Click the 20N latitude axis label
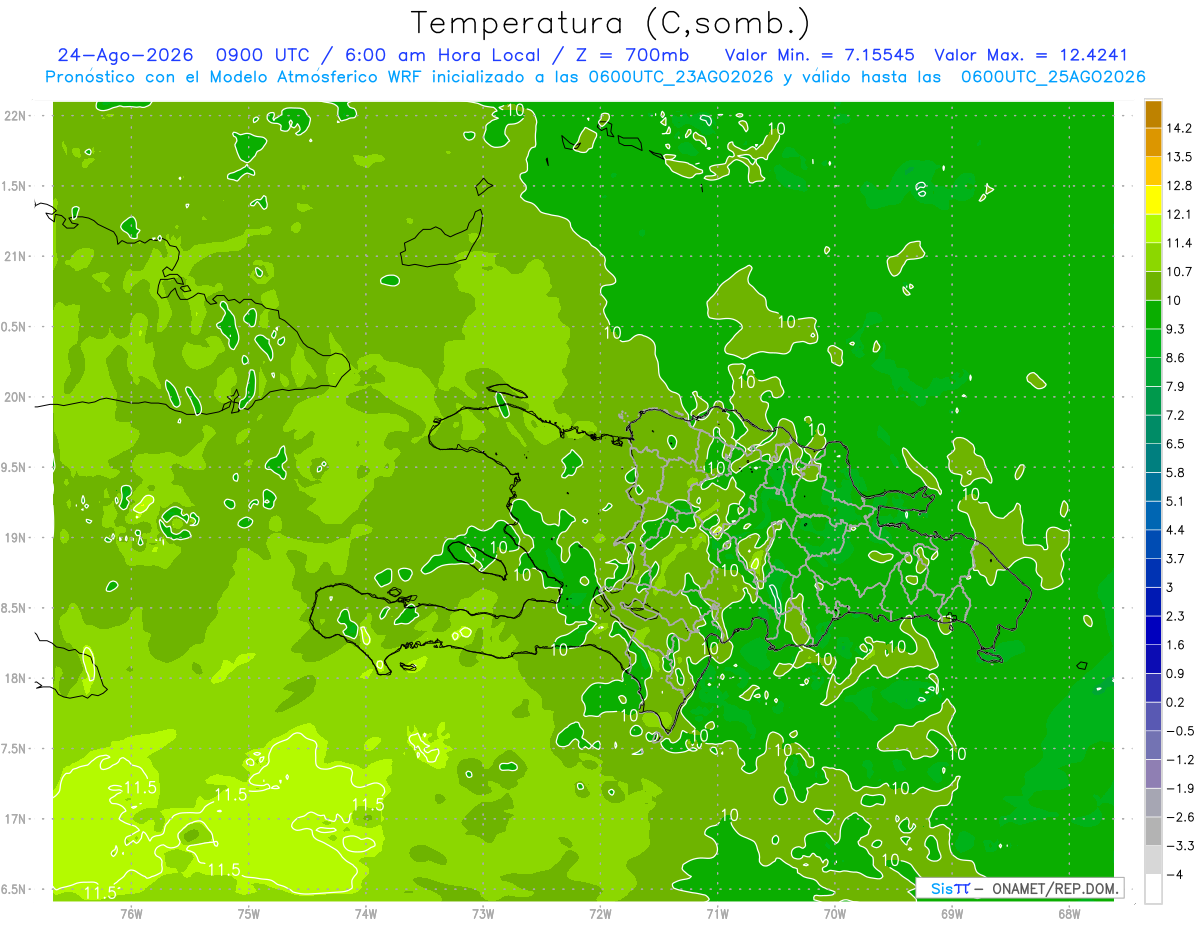 (x=15, y=397)
